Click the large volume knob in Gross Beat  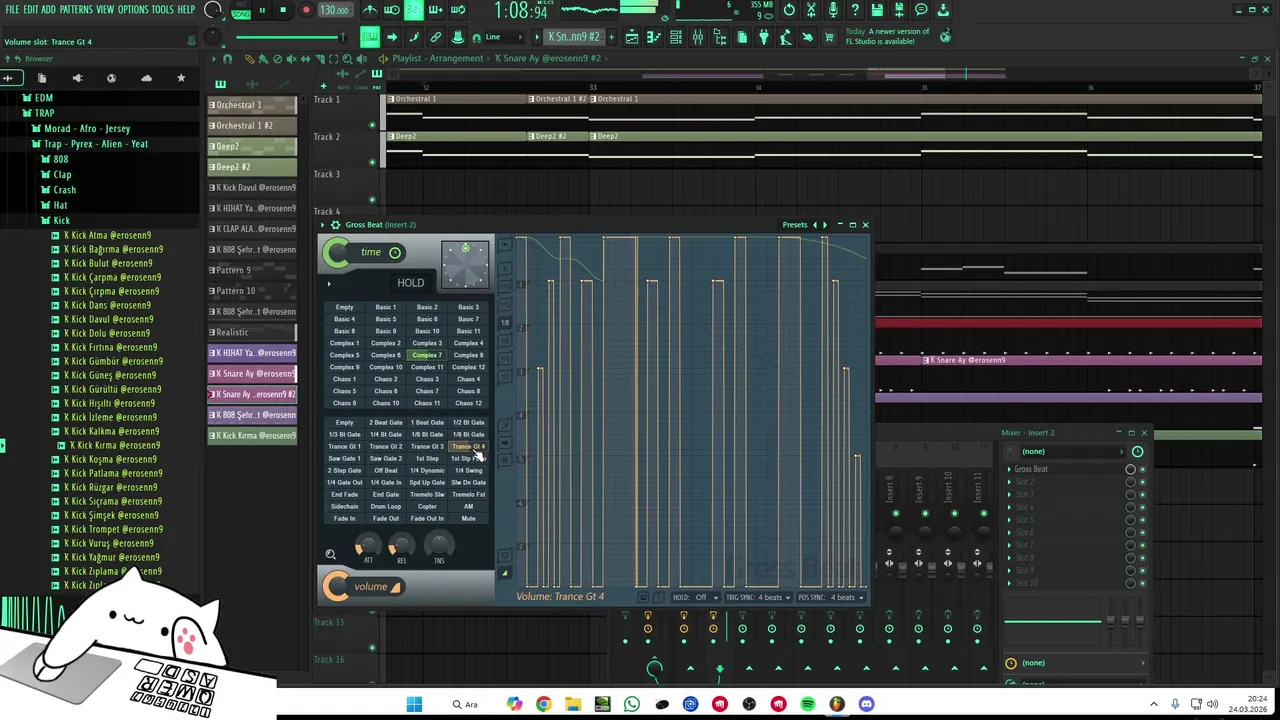tap(336, 587)
